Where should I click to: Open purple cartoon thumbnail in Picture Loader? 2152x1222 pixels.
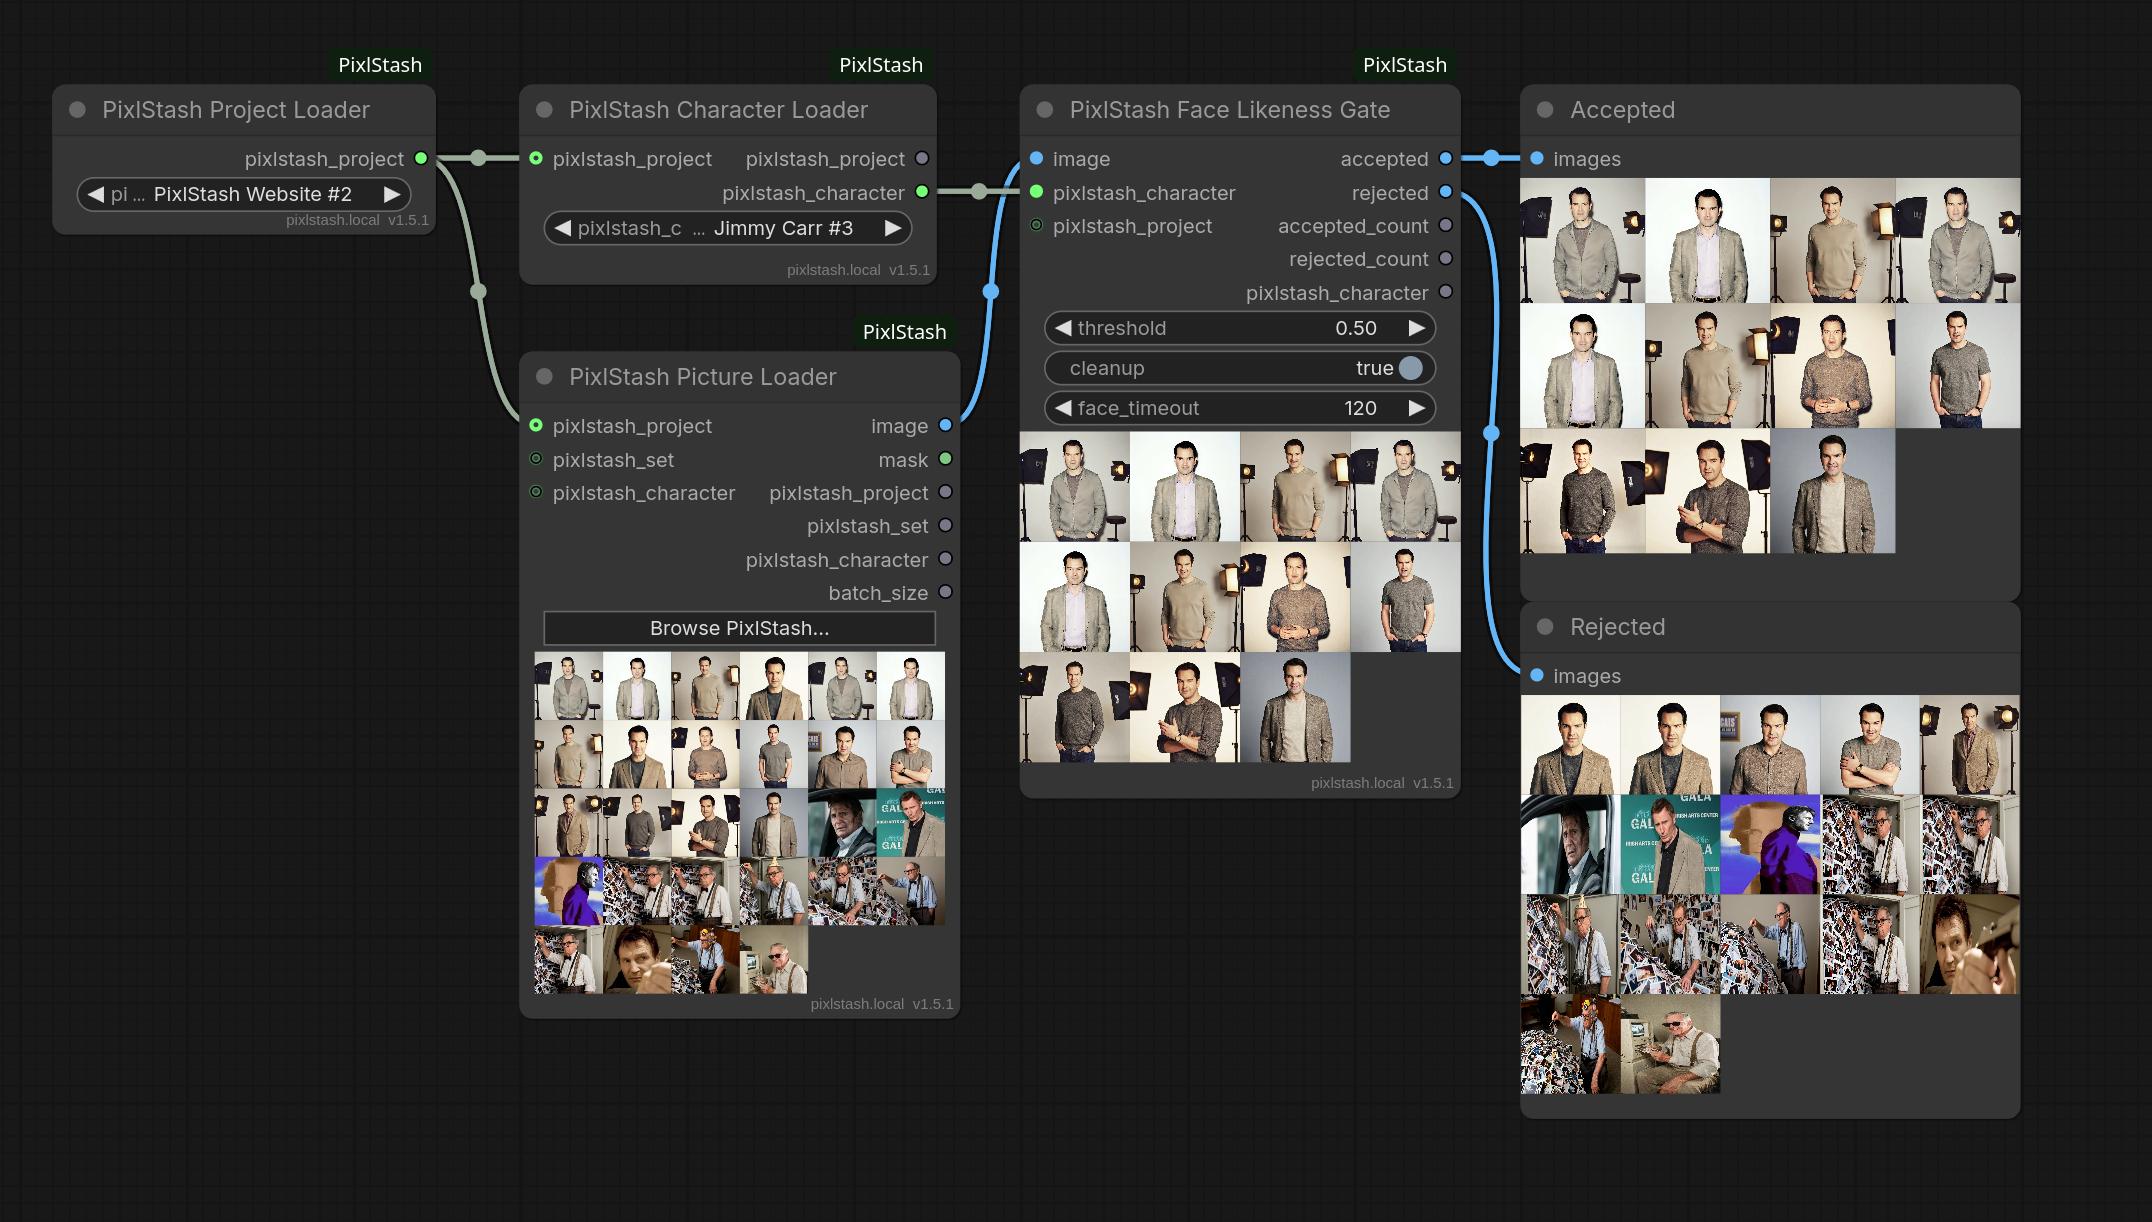click(568, 890)
